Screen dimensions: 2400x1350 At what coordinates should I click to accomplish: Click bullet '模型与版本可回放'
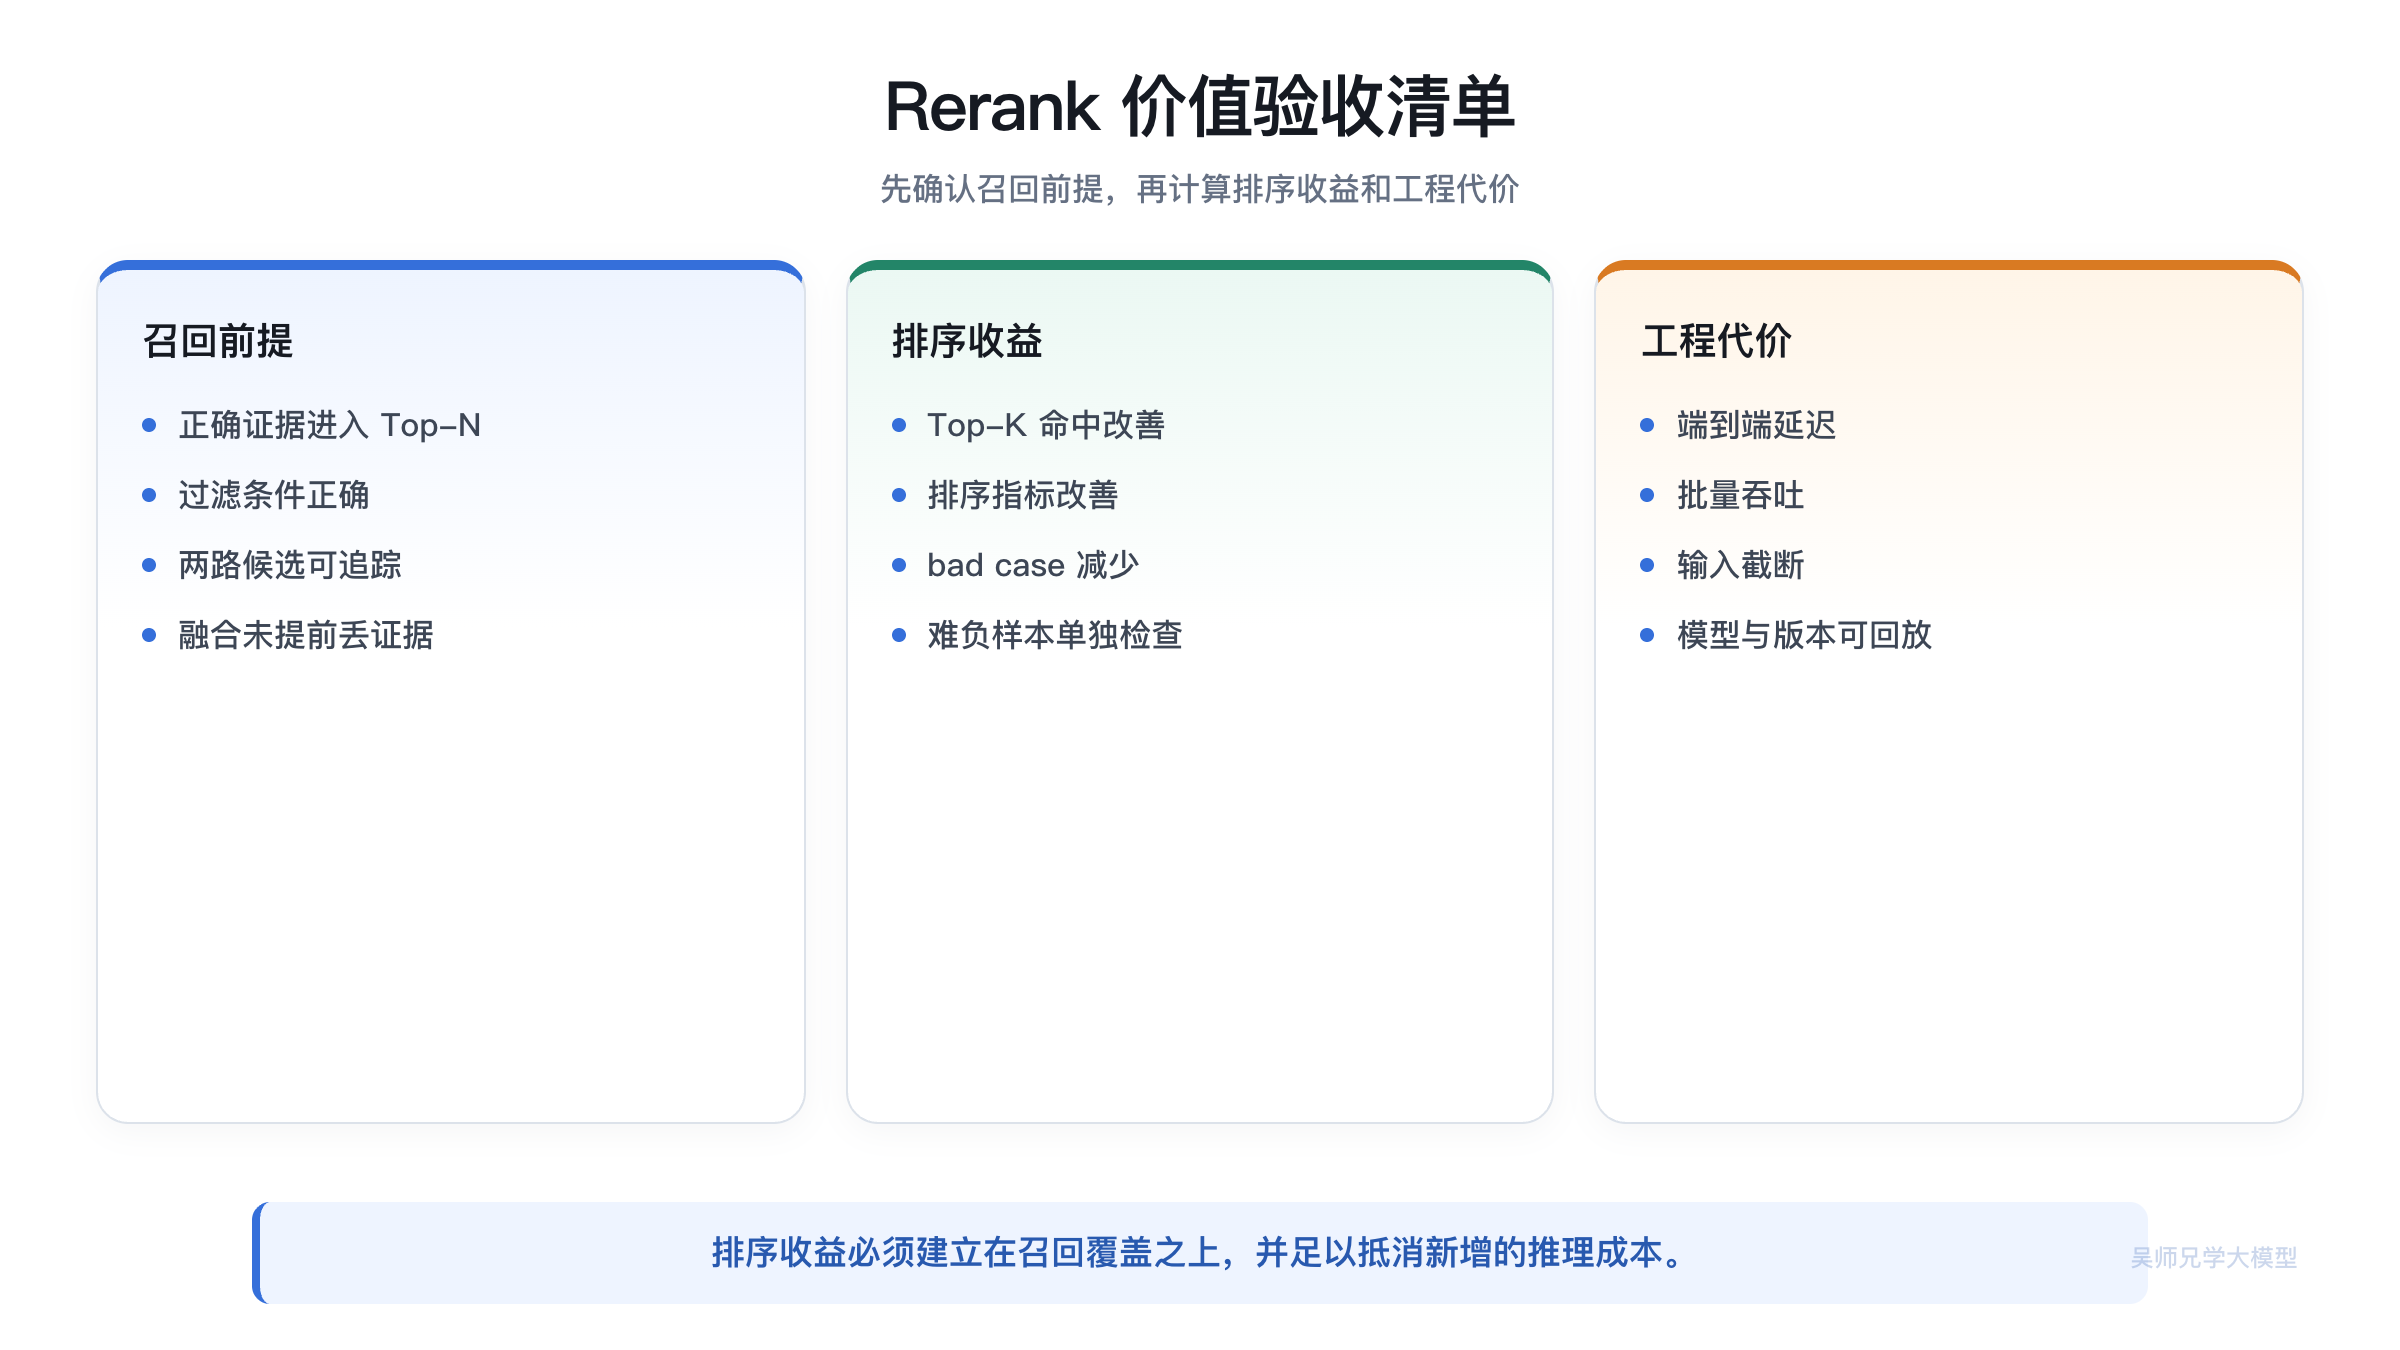tap(1804, 635)
